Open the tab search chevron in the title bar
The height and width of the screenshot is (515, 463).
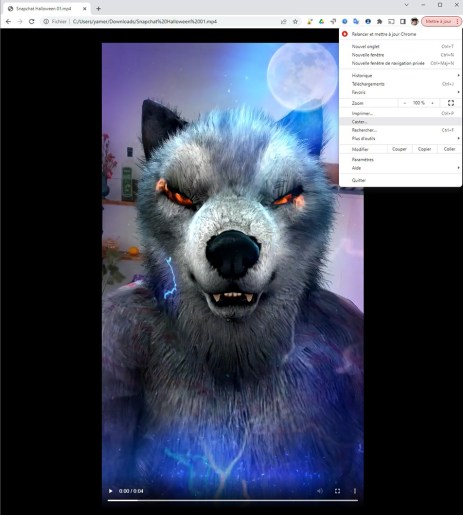click(406, 5)
